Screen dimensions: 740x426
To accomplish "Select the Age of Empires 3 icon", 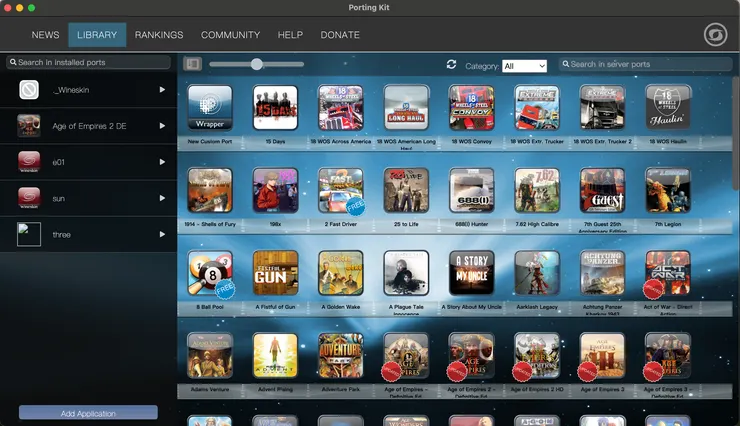I will (x=602, y=355).
